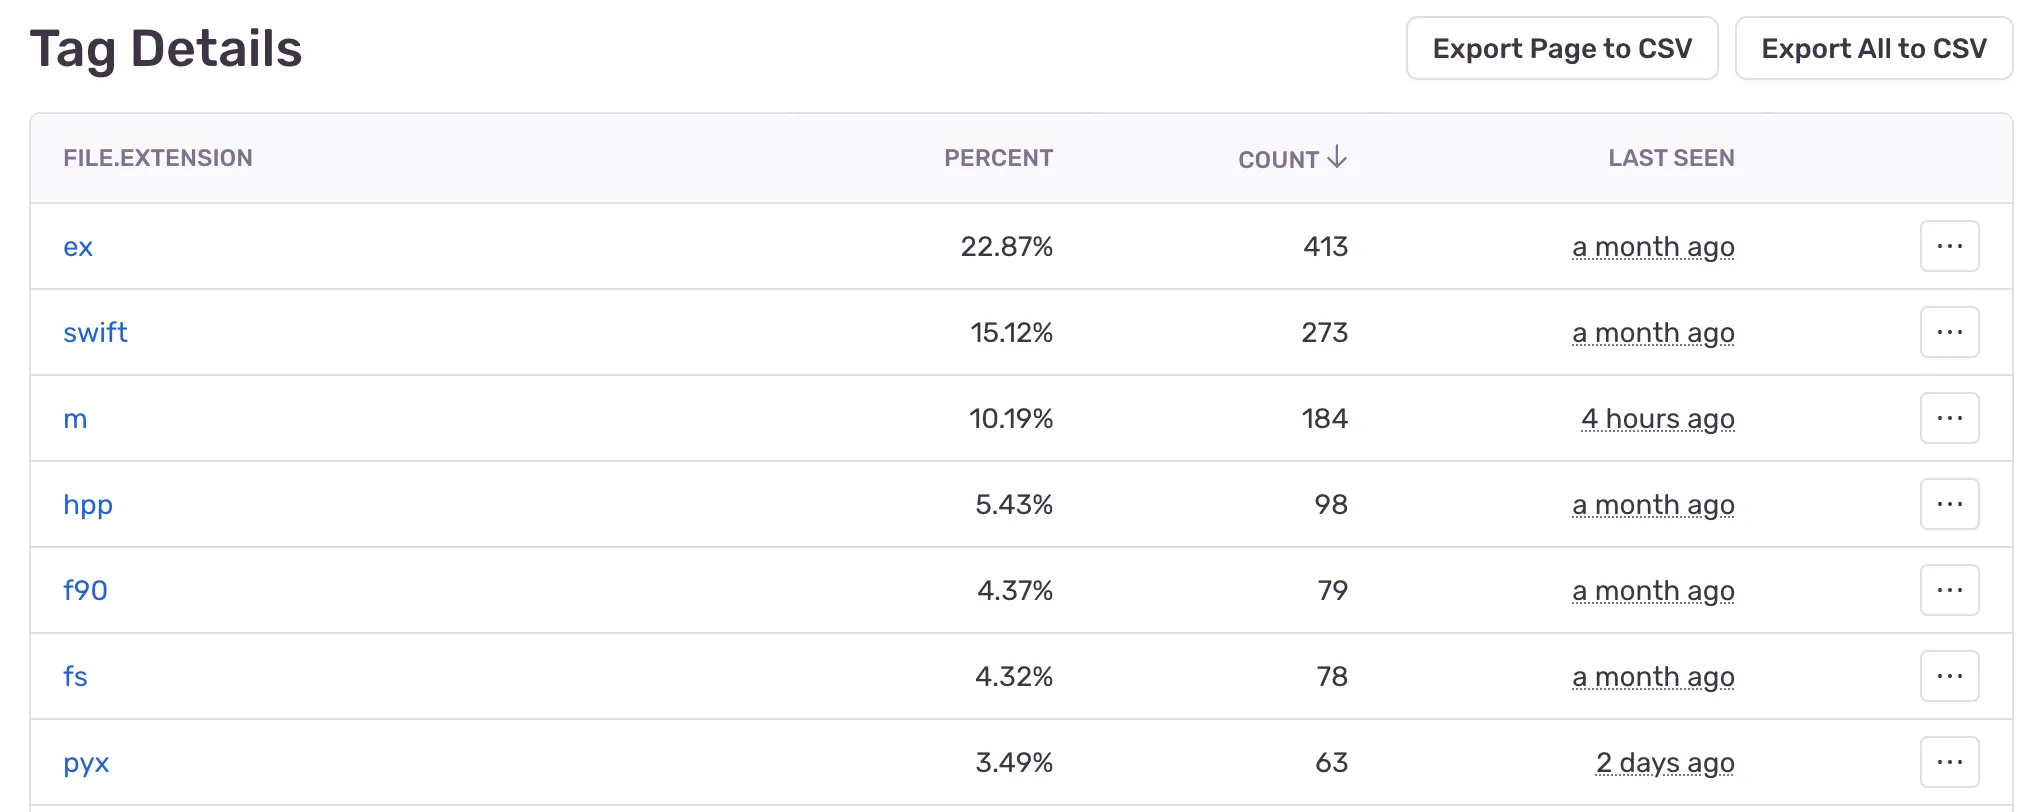
Task: Click Export Page to CSV button
Action: (1561, 48)
